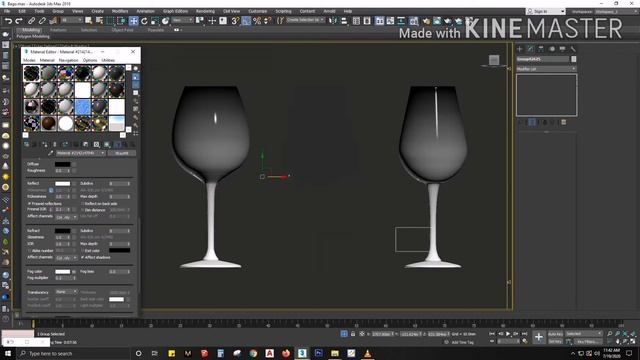
Task: Open Photoshop from the Windows taskbar
Action: pos(318,353)
